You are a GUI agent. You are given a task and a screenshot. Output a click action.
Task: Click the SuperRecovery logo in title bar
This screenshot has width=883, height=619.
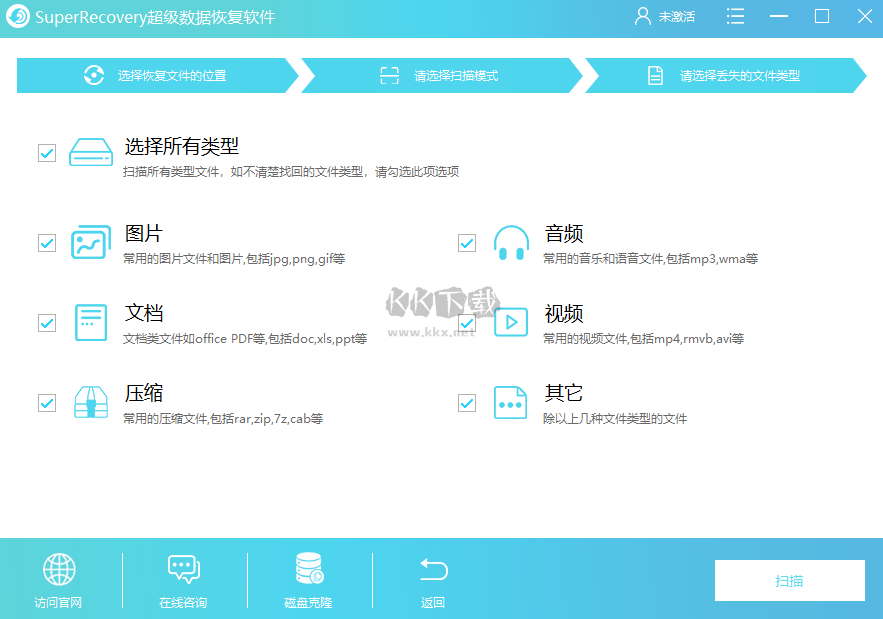(x=18, y=16)
